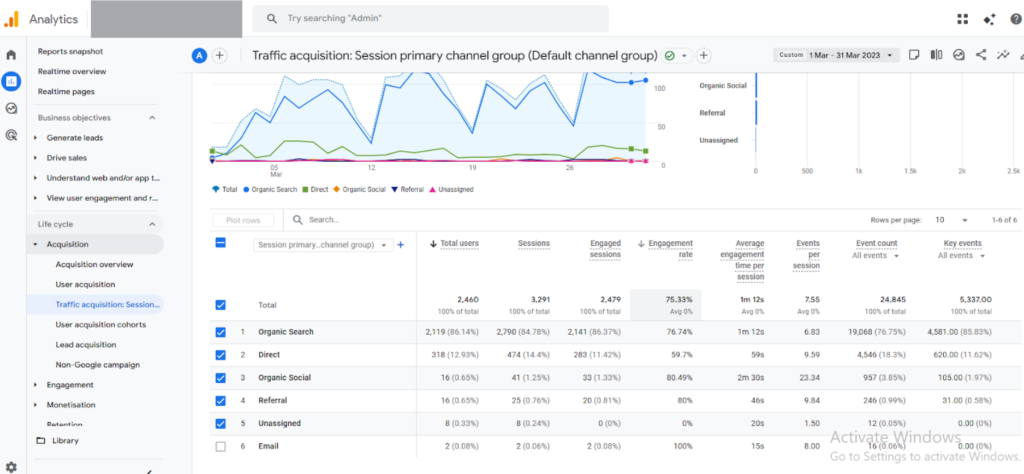This screenshot has width=1024, height=474.
Task: Open the Google apps grid icon
Action: 963,19
